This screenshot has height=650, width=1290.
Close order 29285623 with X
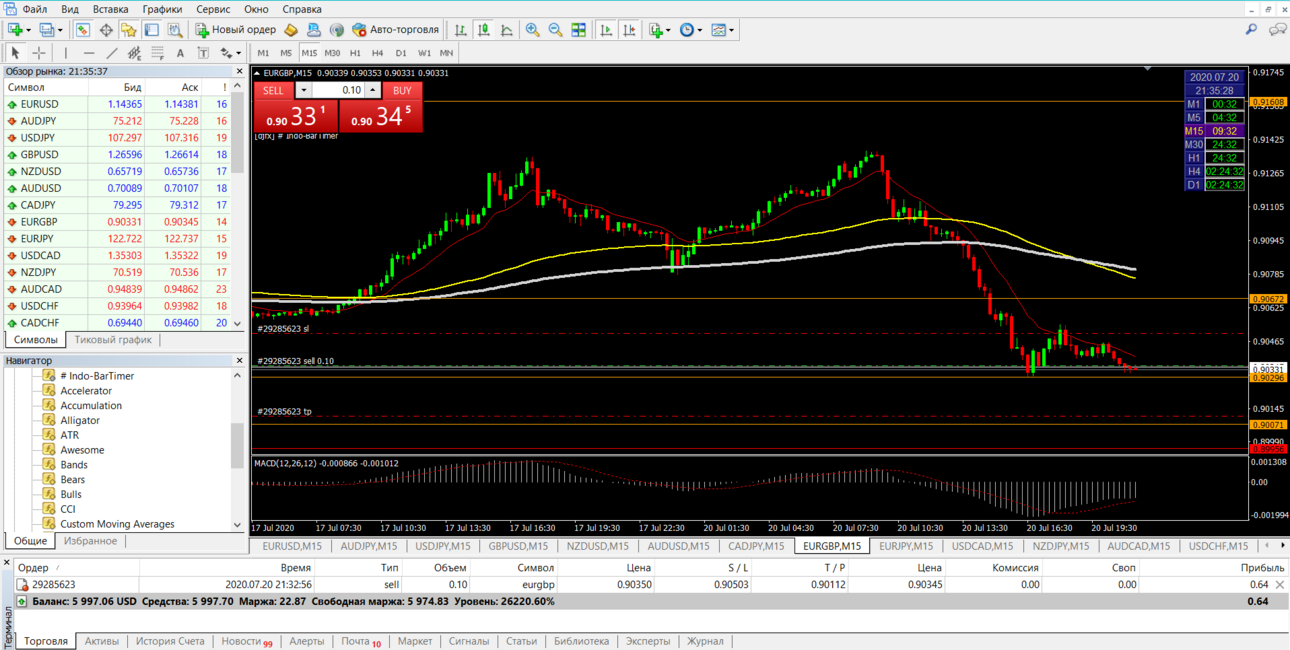pyautogui.click(x=1280, y=585)
